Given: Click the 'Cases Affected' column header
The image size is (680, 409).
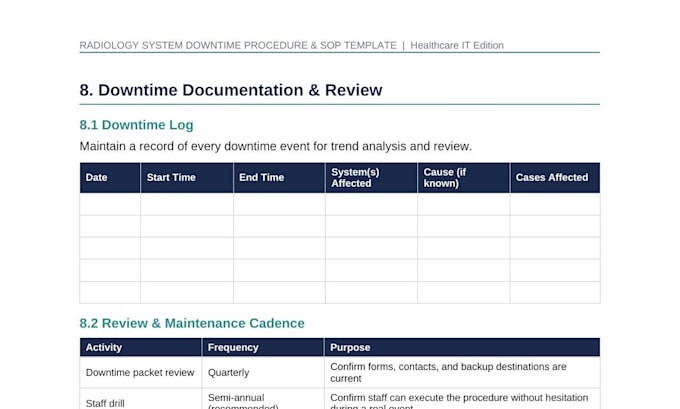Looking at the screenshot, I should coord(555,178).
